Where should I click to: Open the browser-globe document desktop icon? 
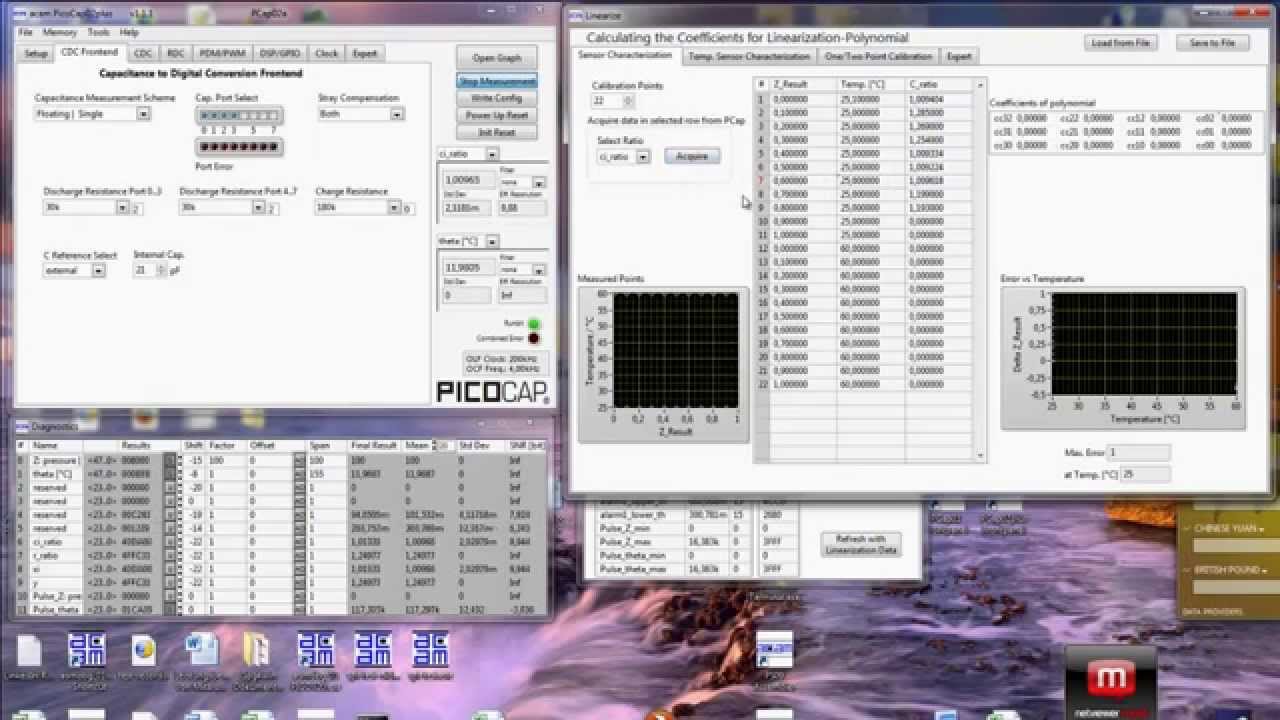[x=144, y=651]
